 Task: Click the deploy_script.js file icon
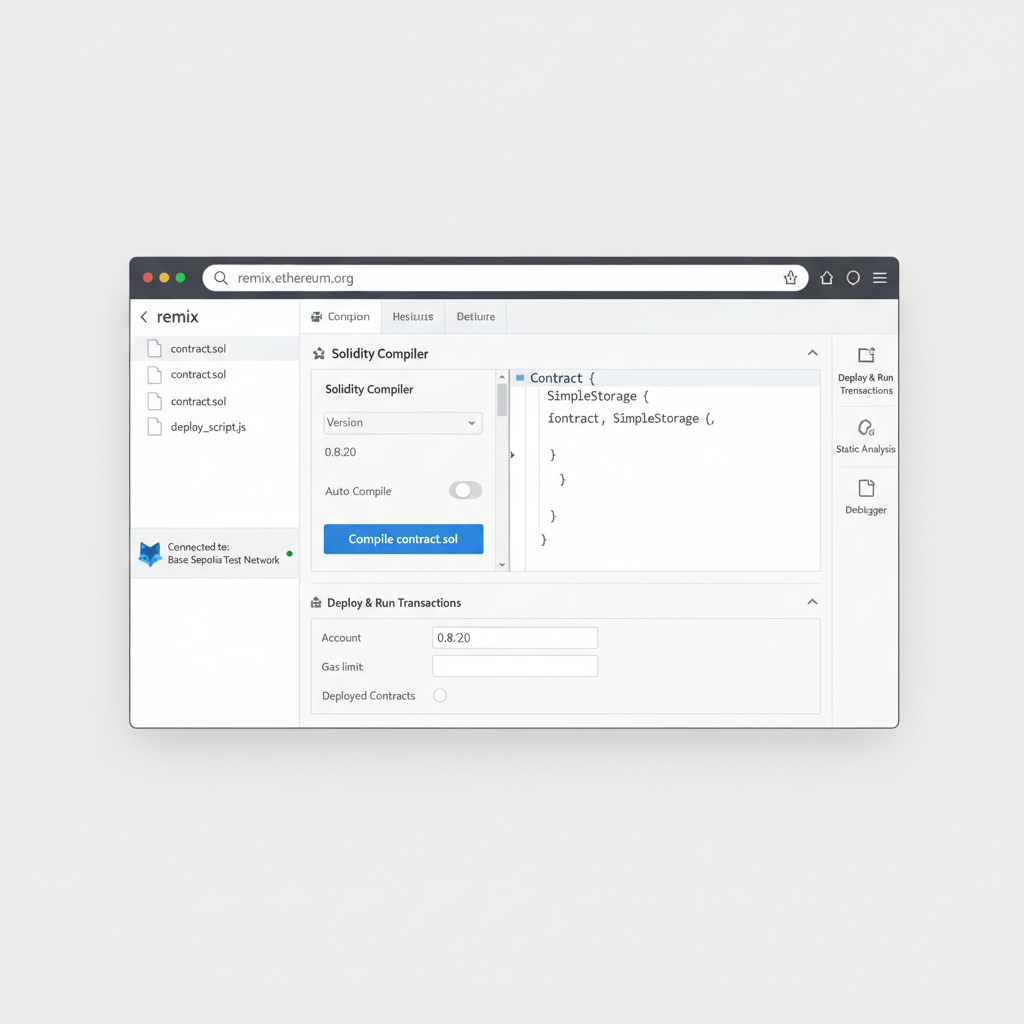pyautogui.click(x=155, y=427)
